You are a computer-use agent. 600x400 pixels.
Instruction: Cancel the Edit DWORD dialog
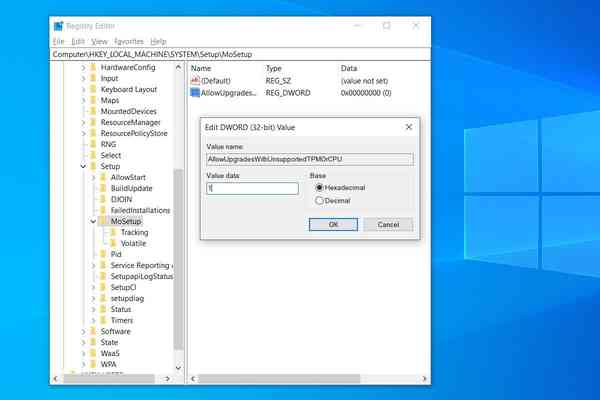(388, 224)
